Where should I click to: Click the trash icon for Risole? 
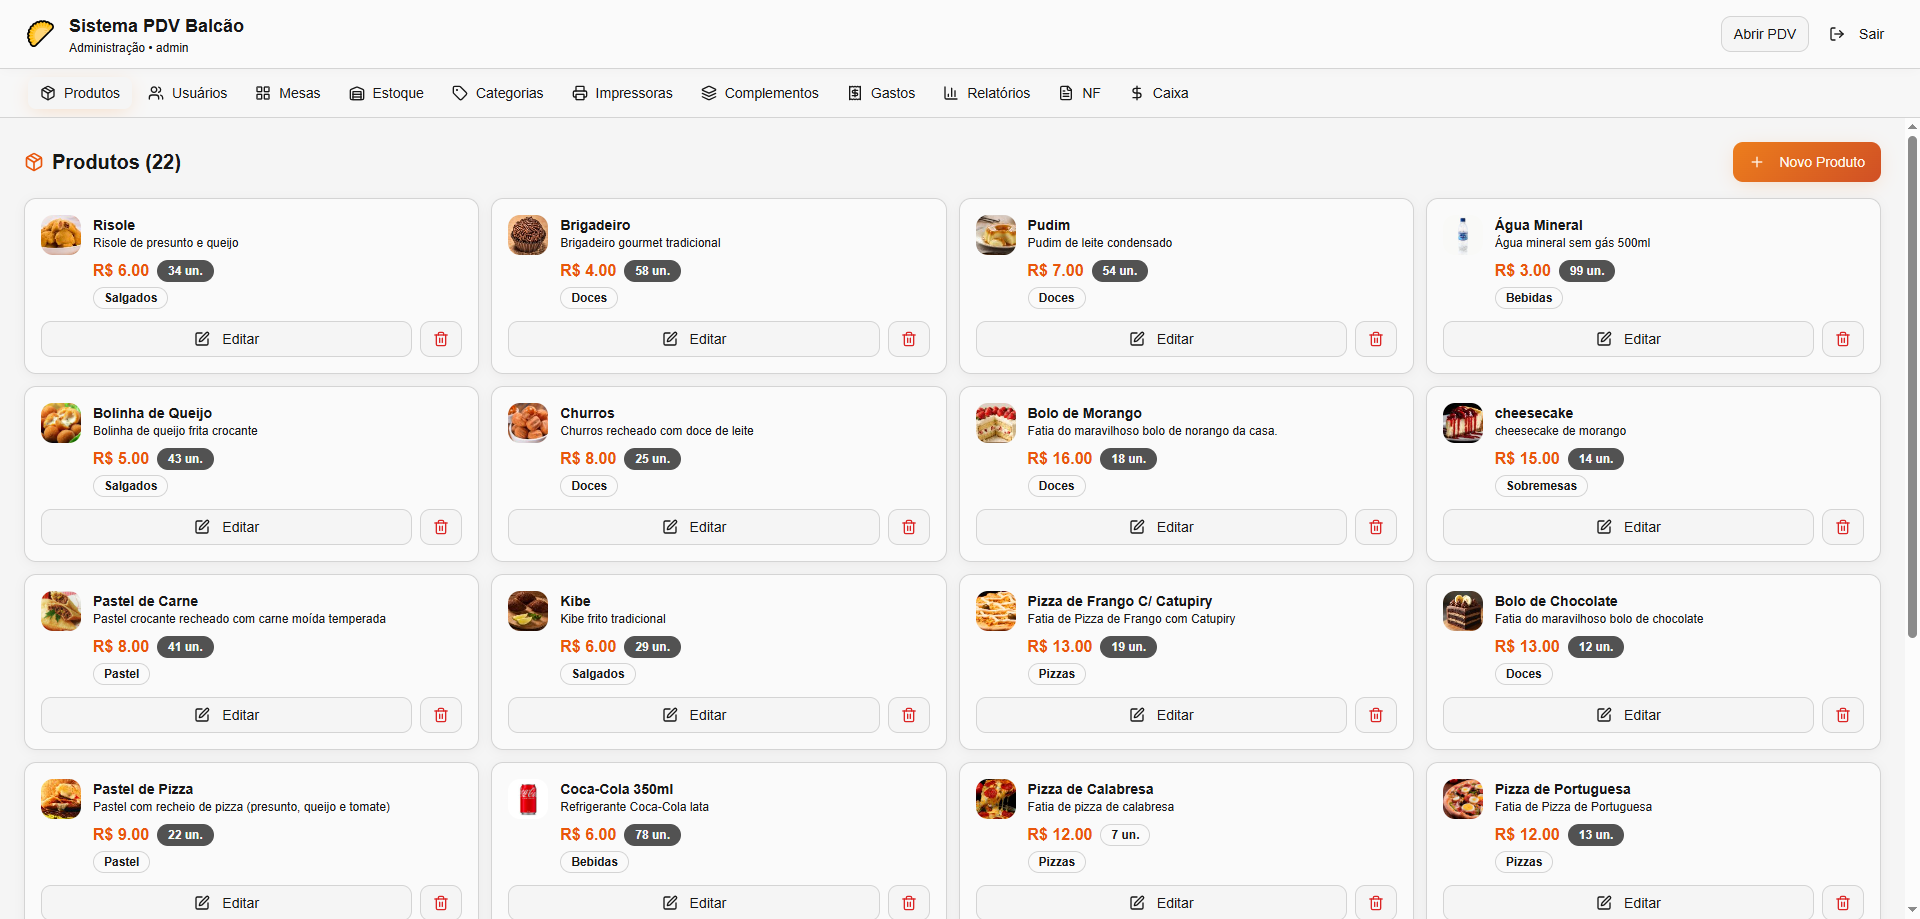[x=441, y=339]
